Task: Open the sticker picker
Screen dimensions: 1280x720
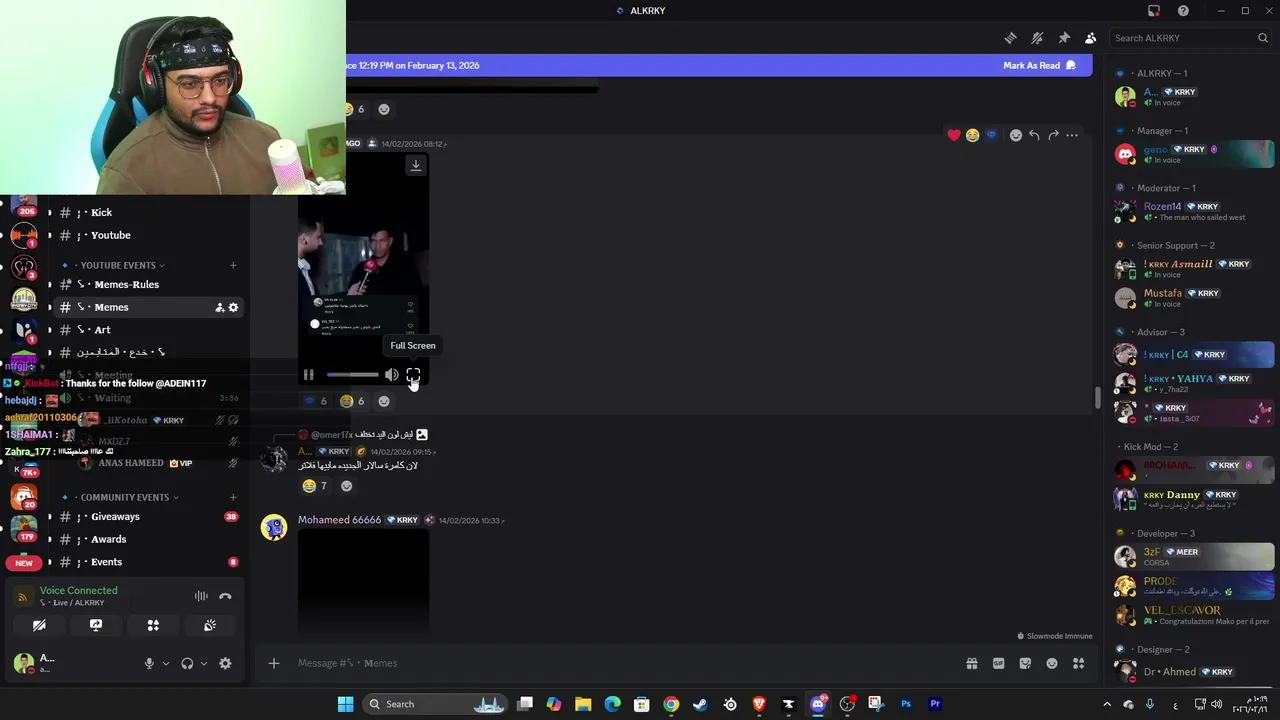Action: click(x=1025, y=663)
